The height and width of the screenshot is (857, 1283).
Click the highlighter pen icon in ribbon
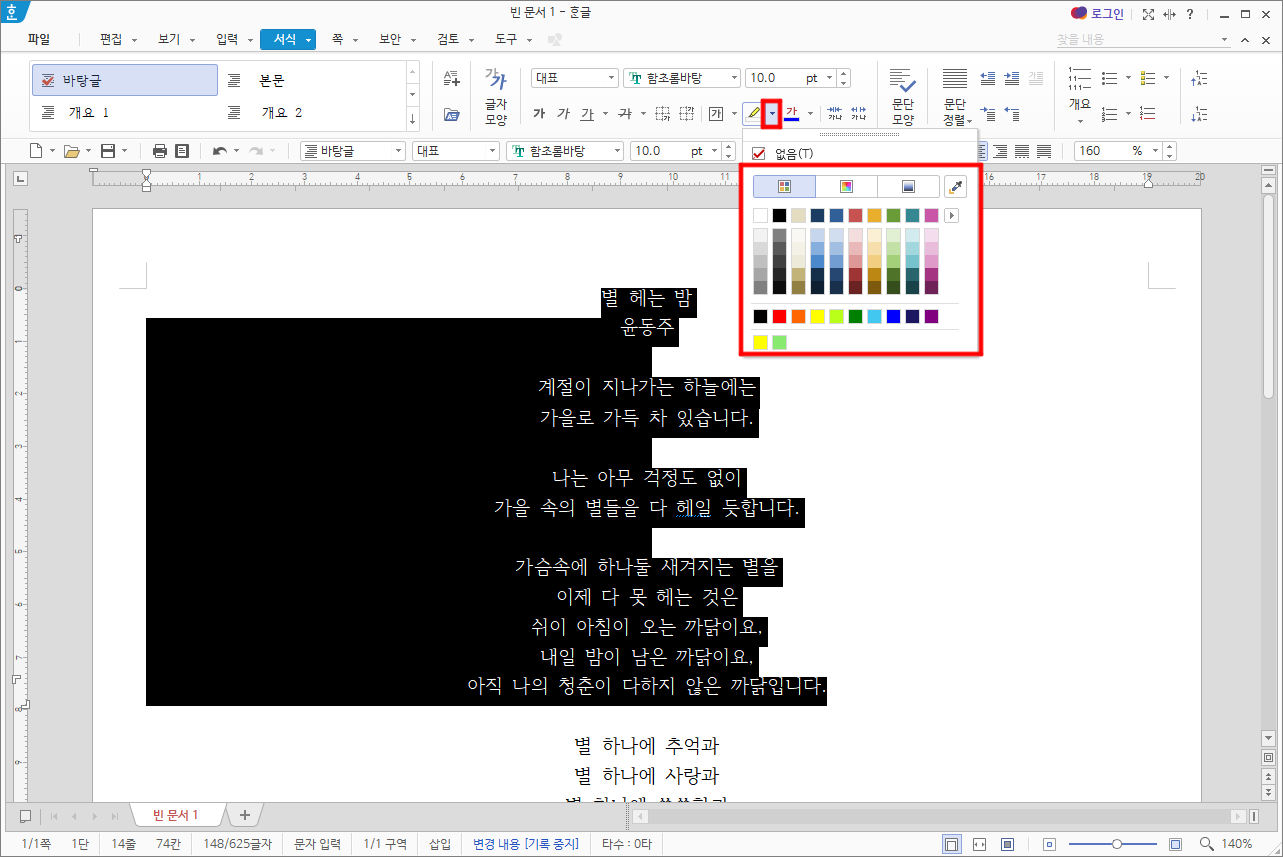point(754,113)
